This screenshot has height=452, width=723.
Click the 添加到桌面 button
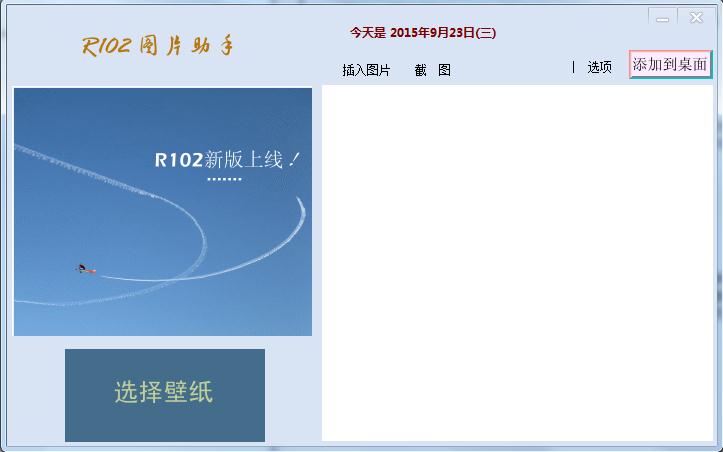(x=670, y=64)
